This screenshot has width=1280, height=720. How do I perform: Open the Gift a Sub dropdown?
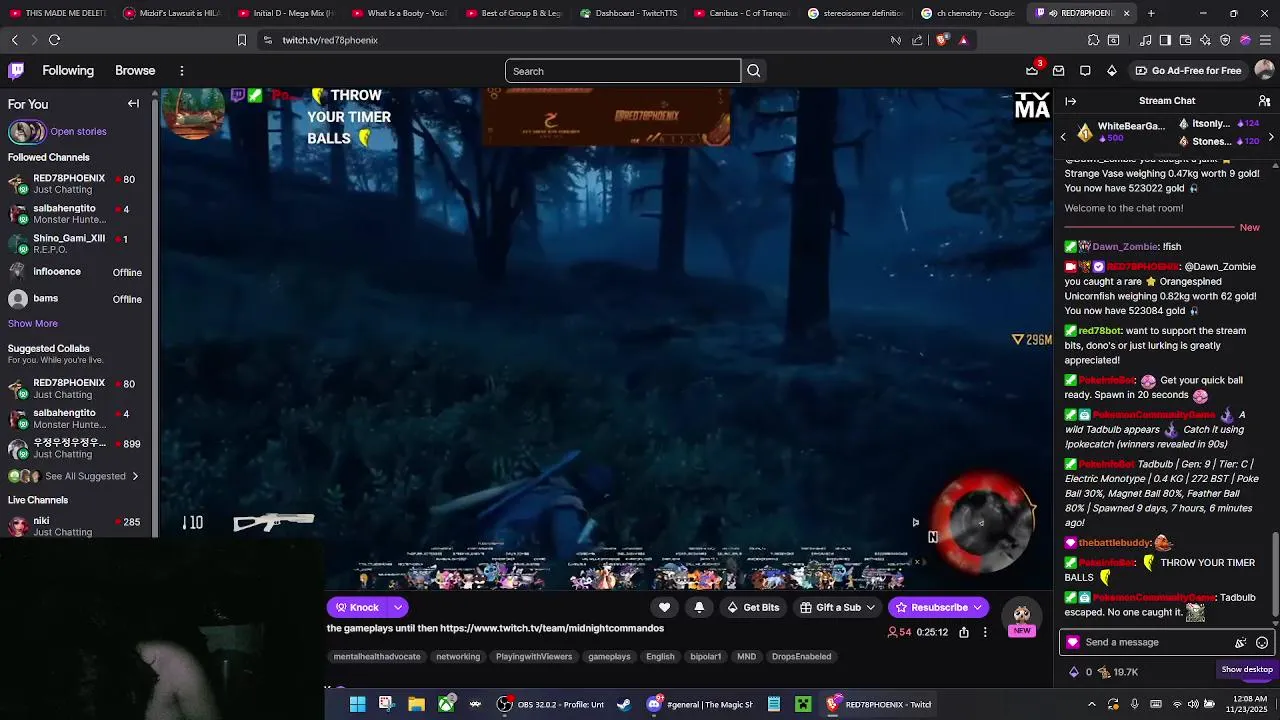click(x=838, y=607)
